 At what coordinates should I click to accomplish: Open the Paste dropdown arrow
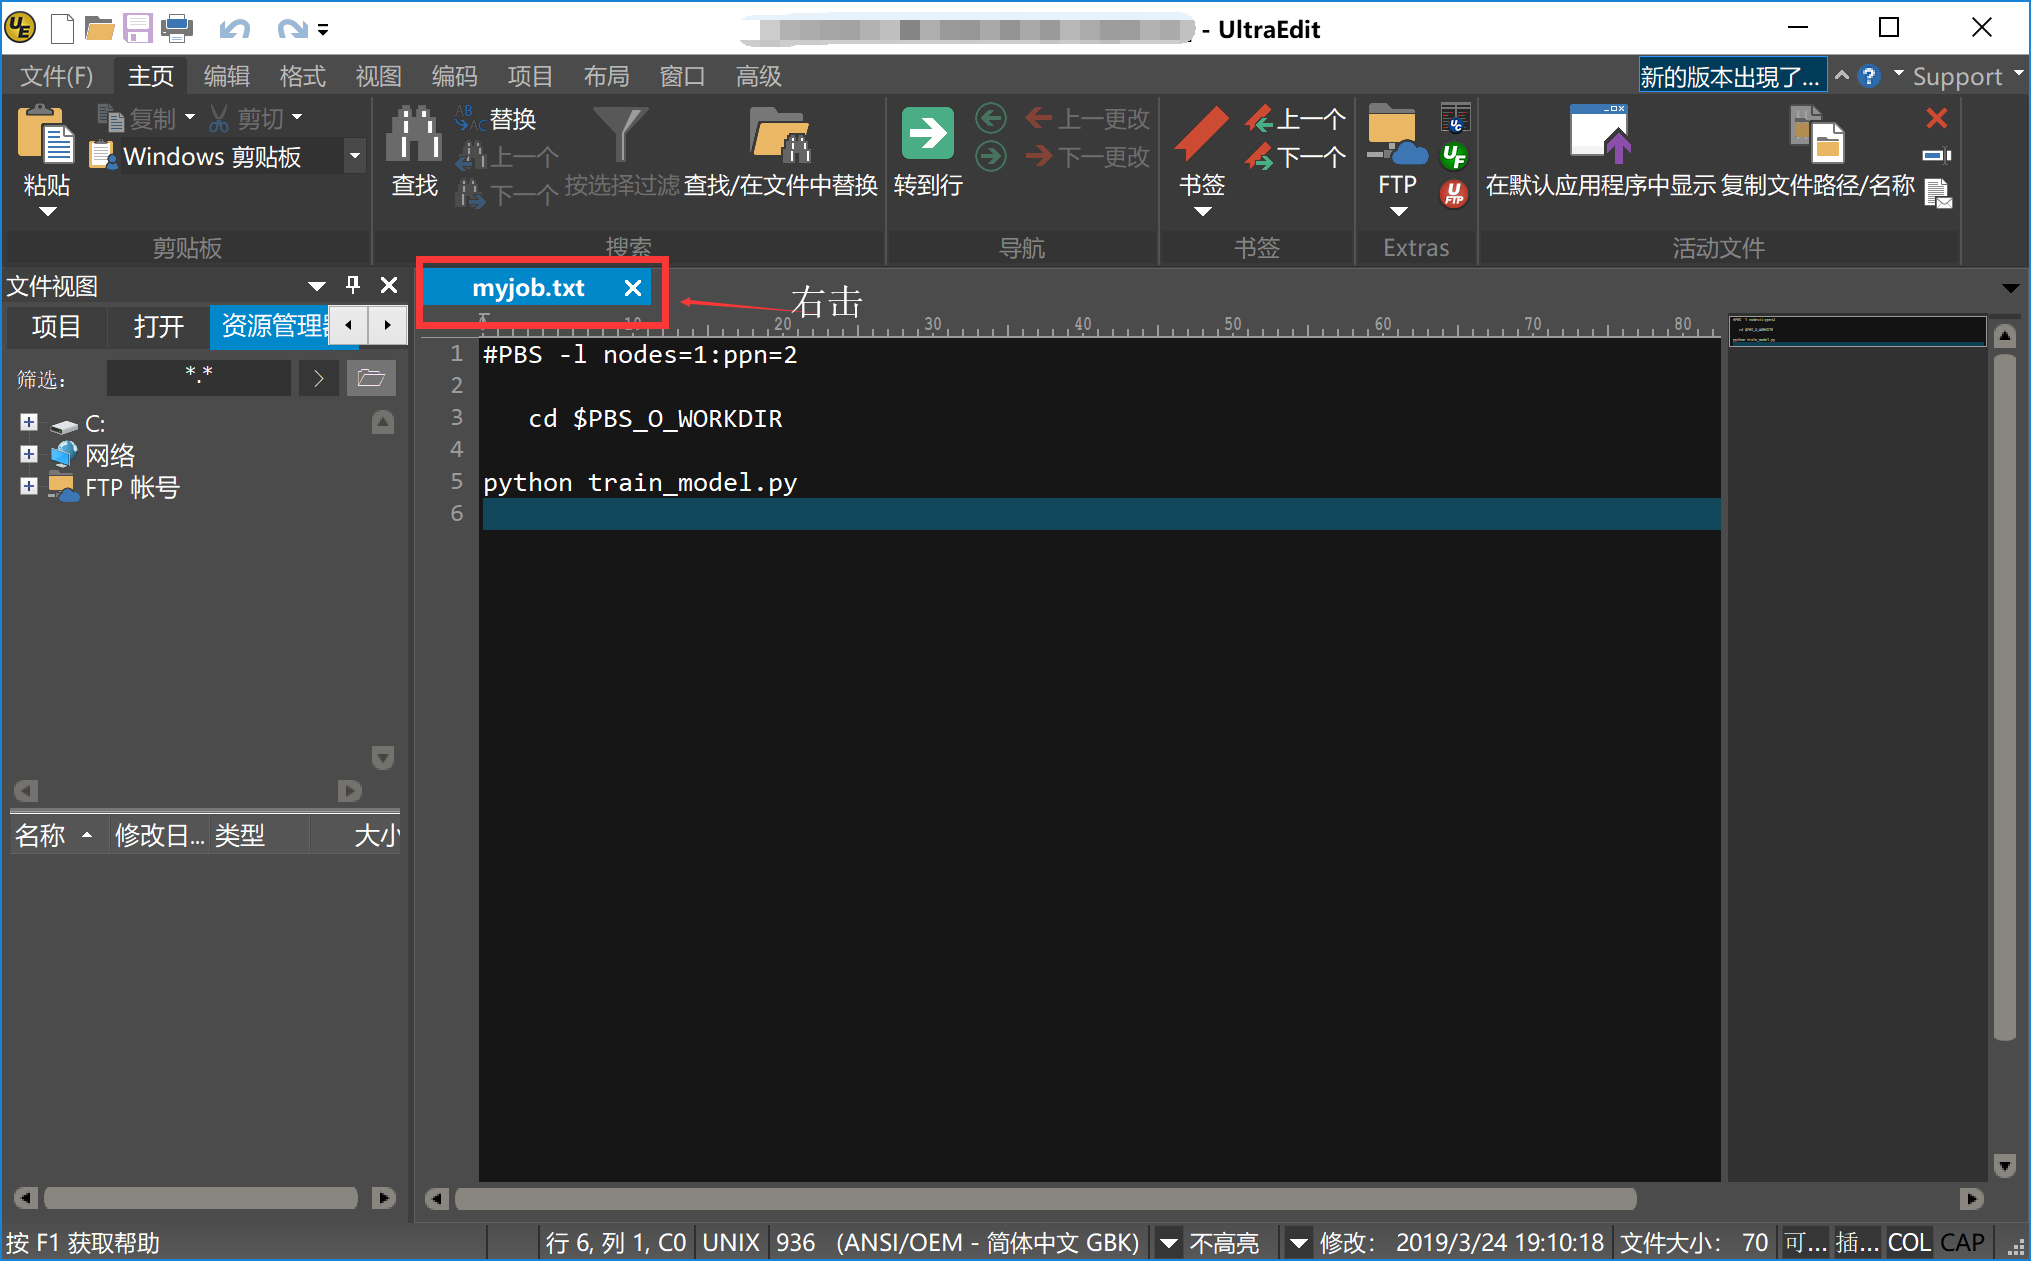click(47, 211)
